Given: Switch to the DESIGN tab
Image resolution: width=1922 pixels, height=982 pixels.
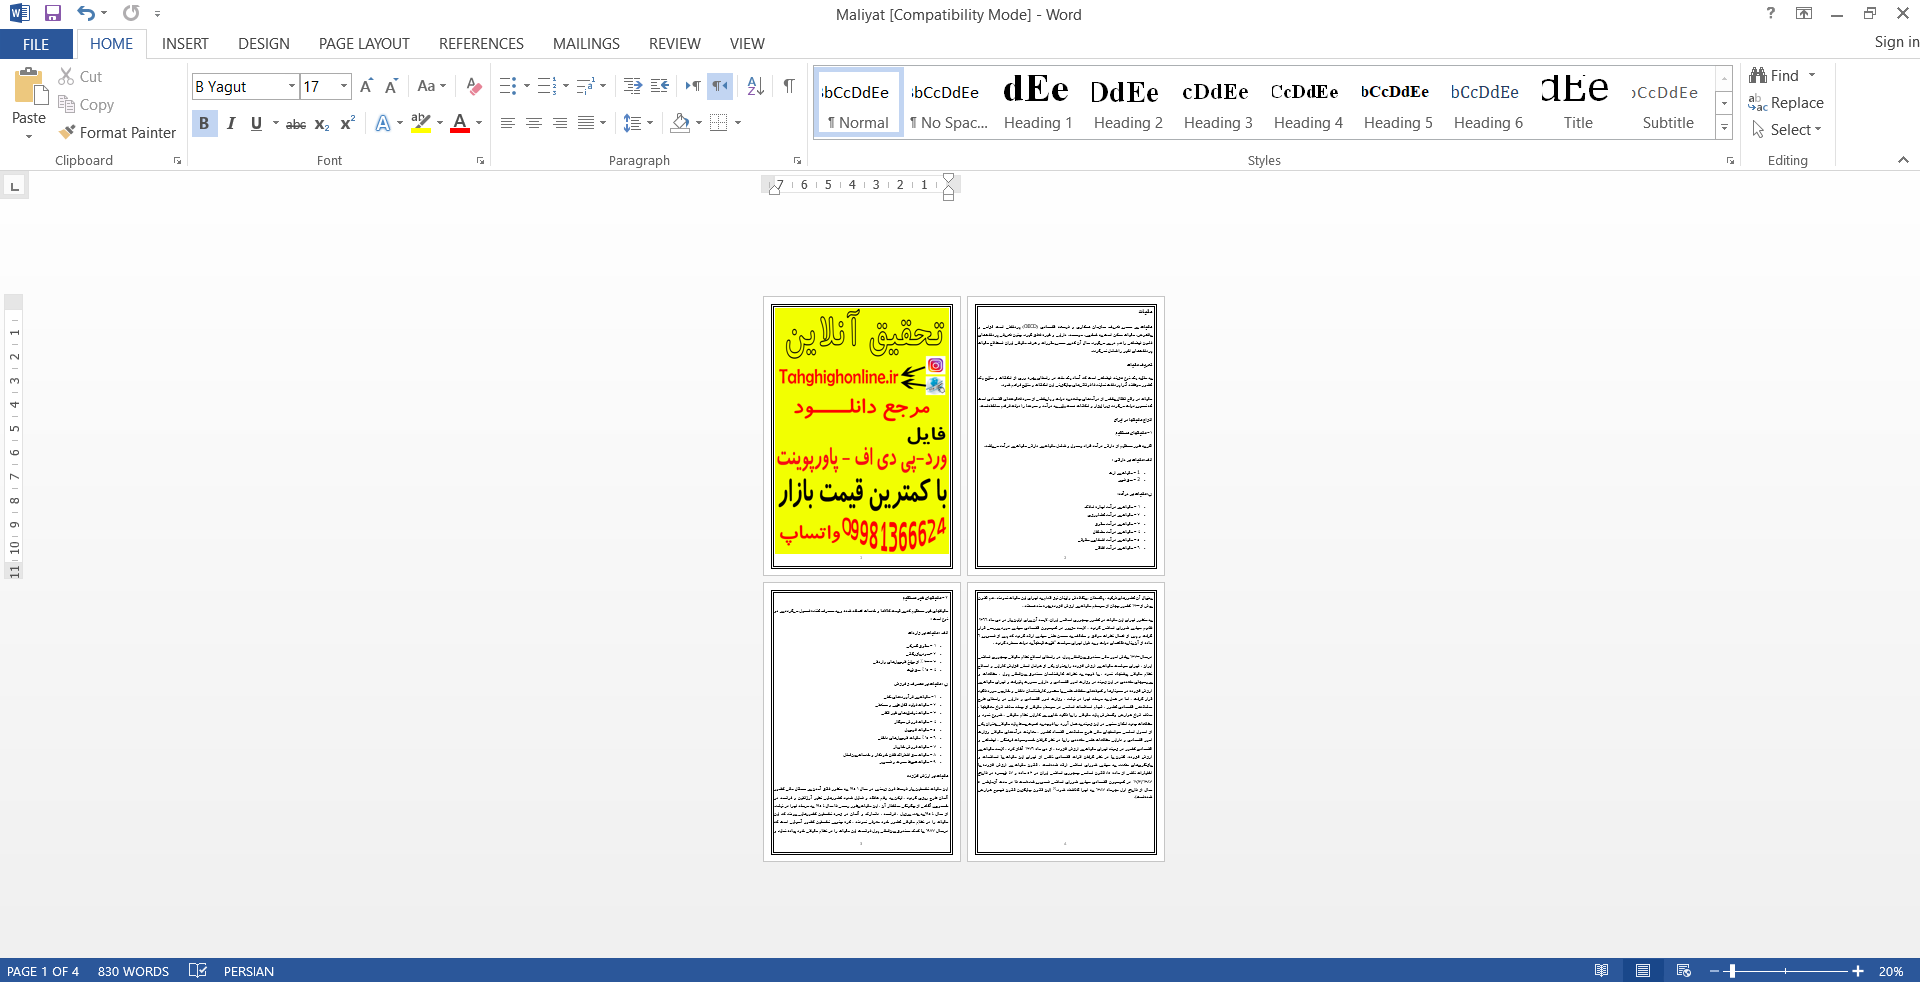Looking at the screenshot, I should pos(264,44).
